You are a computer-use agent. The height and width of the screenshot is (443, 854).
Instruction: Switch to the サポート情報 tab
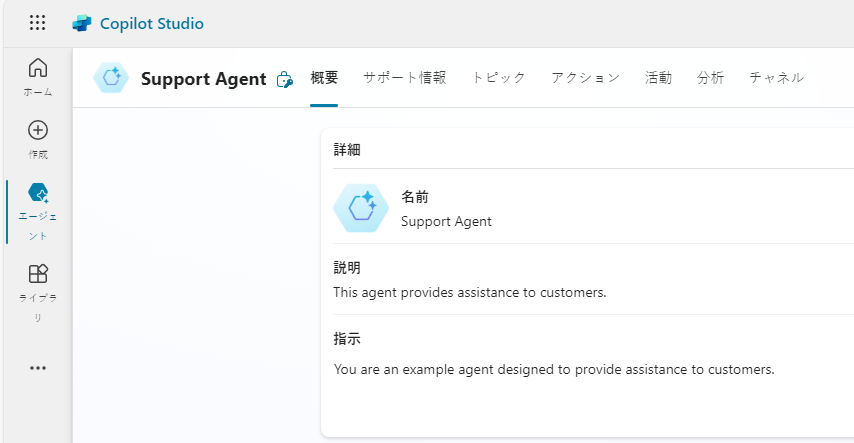[x=404, y=78]
